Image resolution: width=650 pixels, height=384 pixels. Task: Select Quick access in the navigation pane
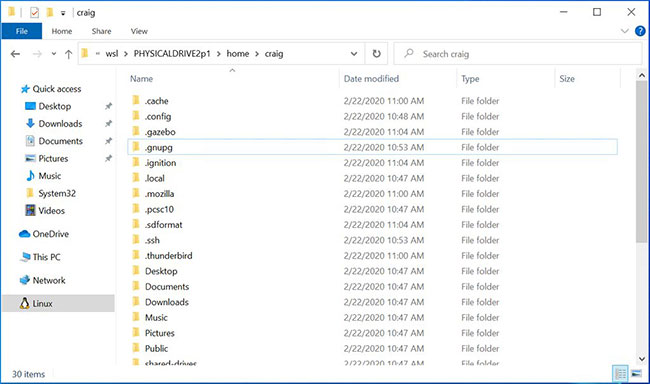coord(57,89)
